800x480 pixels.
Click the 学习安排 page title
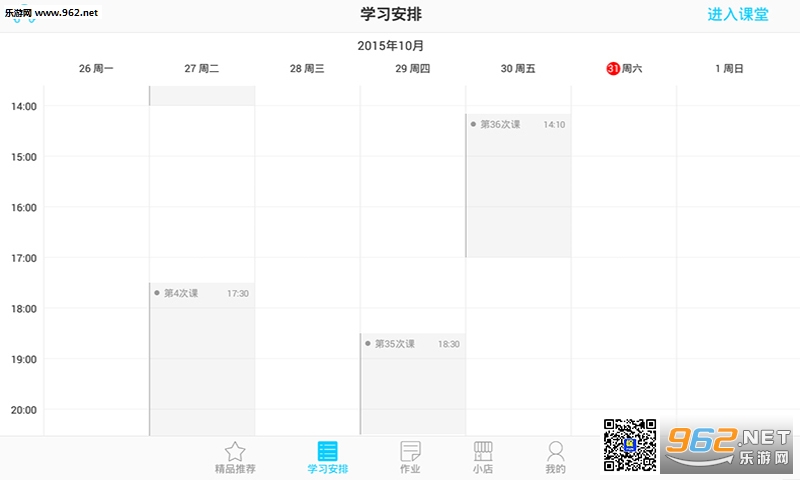click(x=391, y=14)
